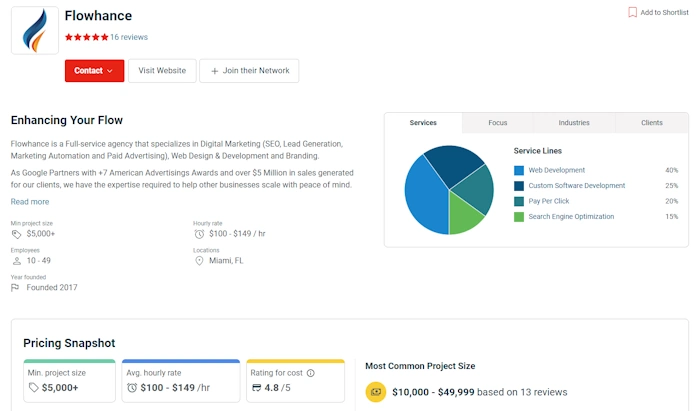Click the Add to Shortlist bookmark icon
This screenshot has height=411, width=700.
632,12
